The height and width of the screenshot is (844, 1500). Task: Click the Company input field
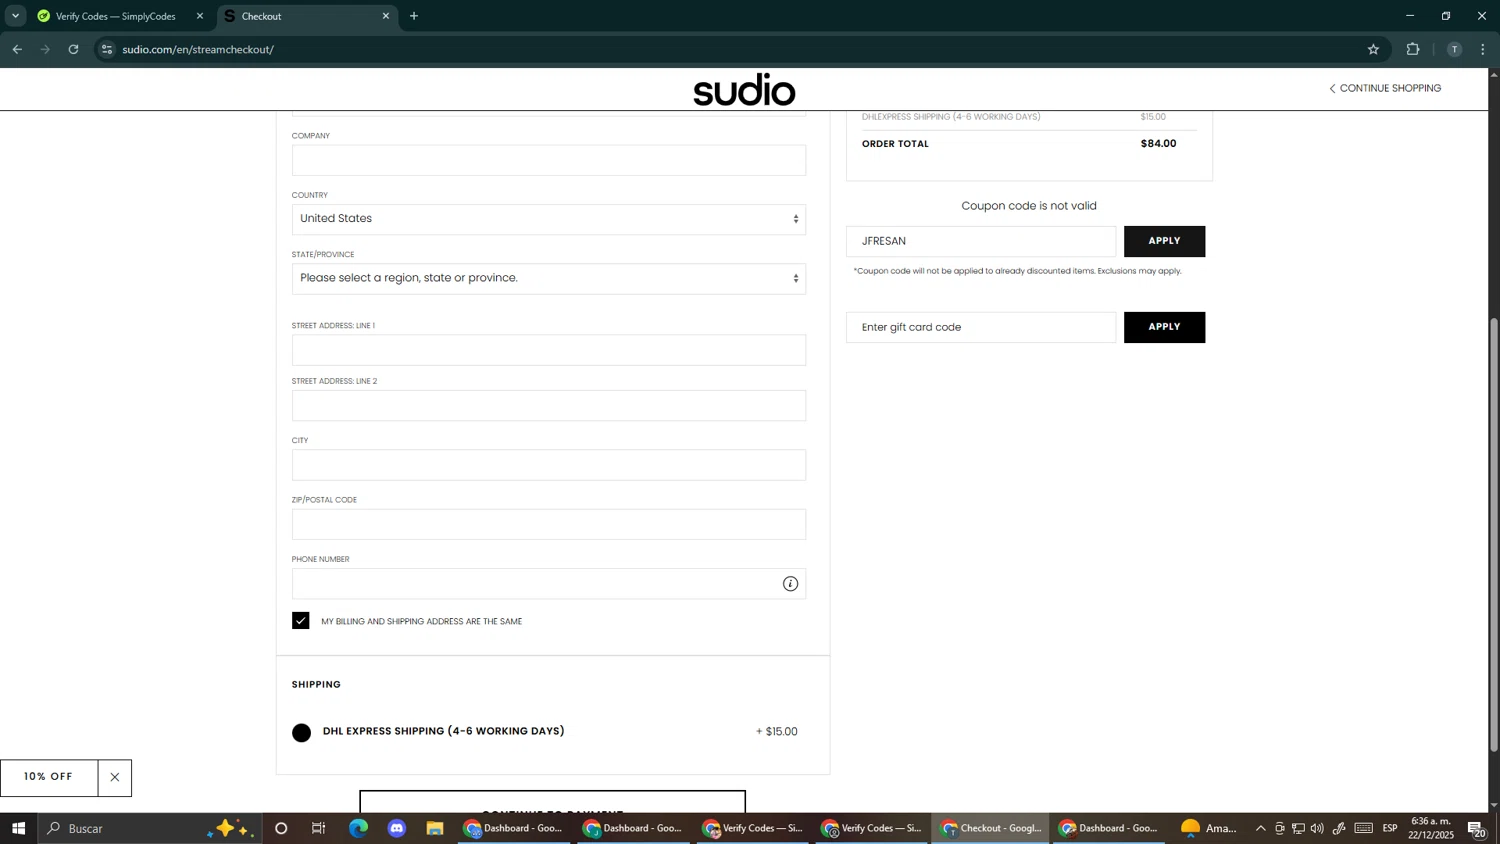[549, 160]
